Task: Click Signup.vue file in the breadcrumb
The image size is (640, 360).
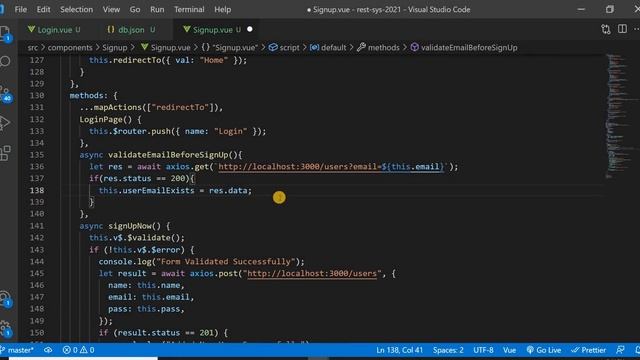Action: tap(166, 47)
